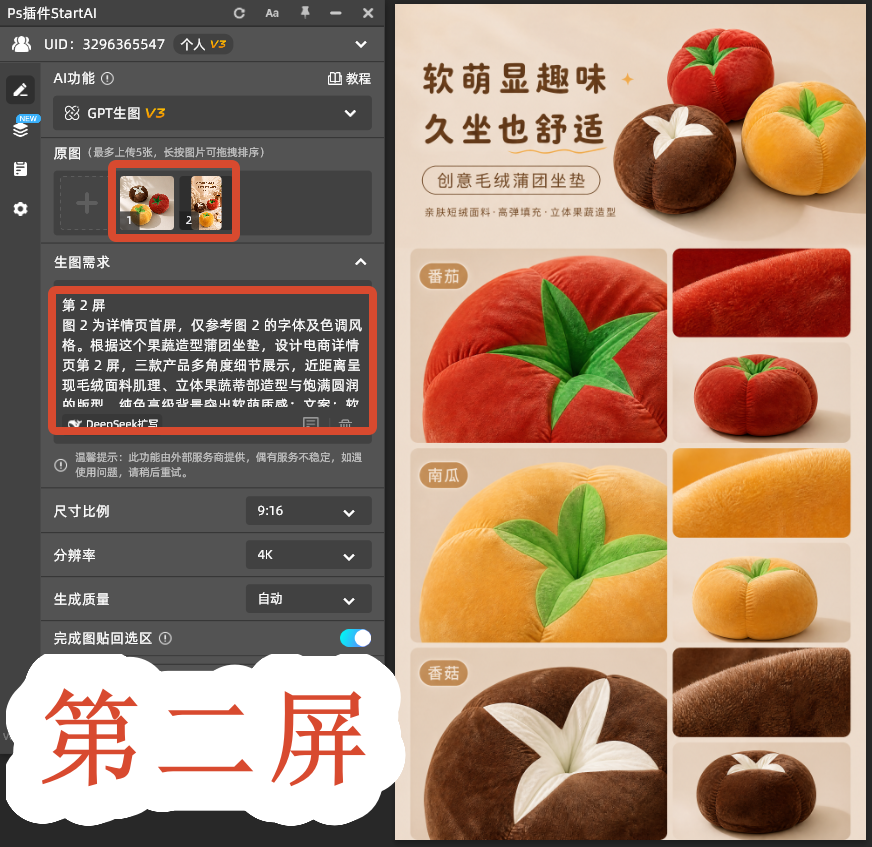Pin the StartAI plugin panel

(305, 12)
